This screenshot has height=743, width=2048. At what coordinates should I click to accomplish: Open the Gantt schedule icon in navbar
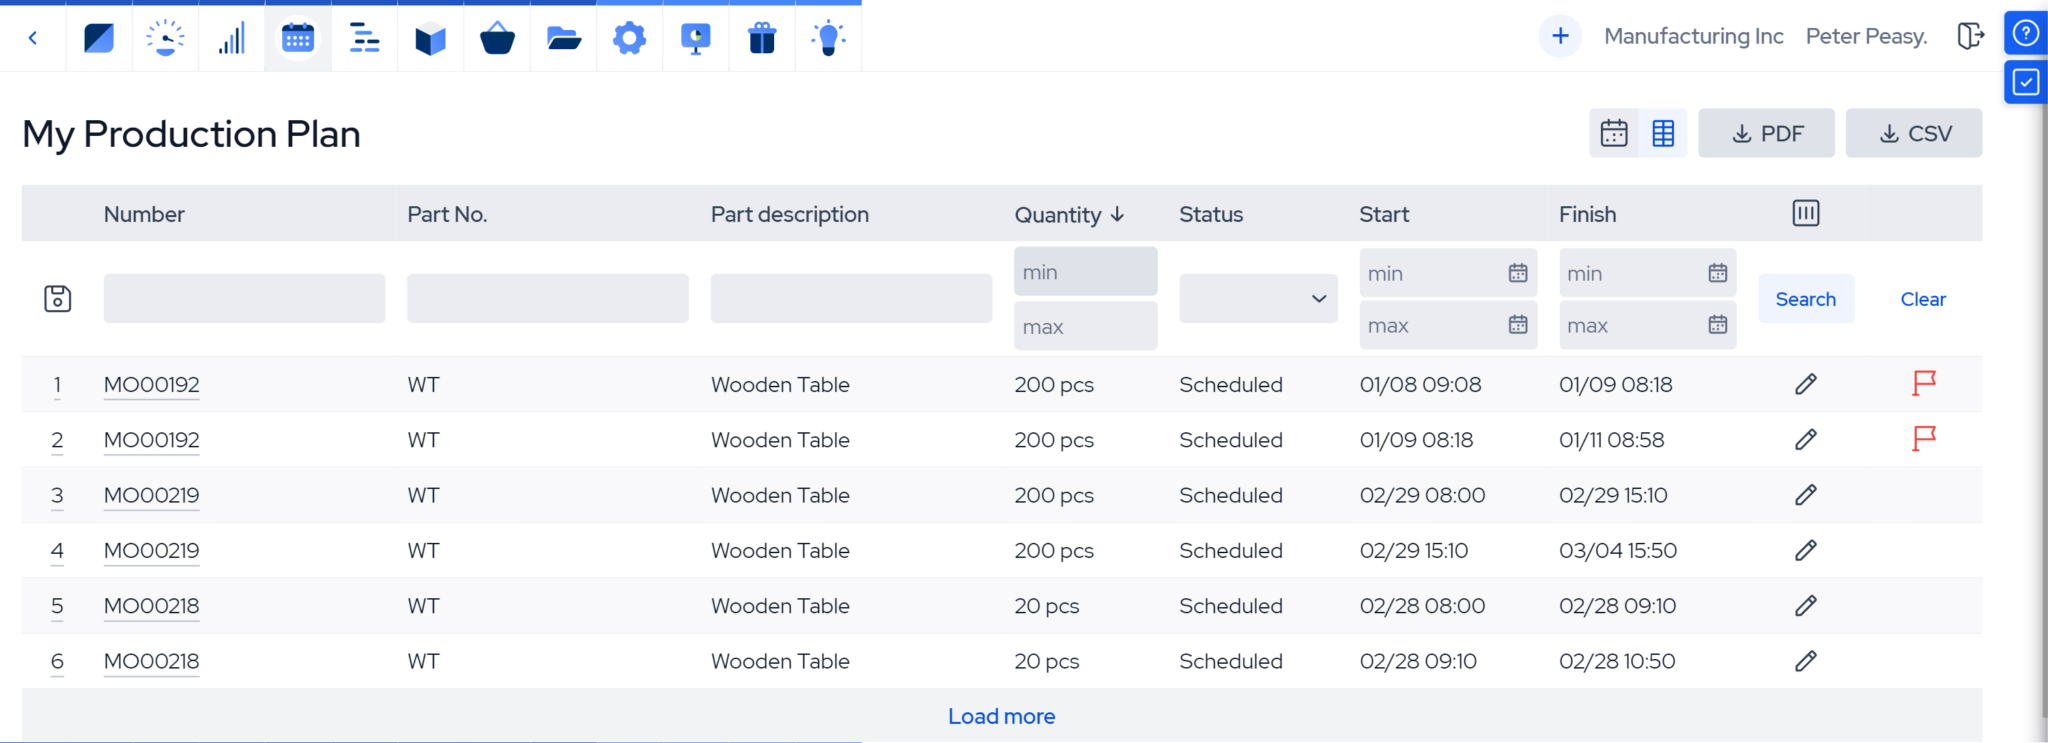[x=364, y=38]
